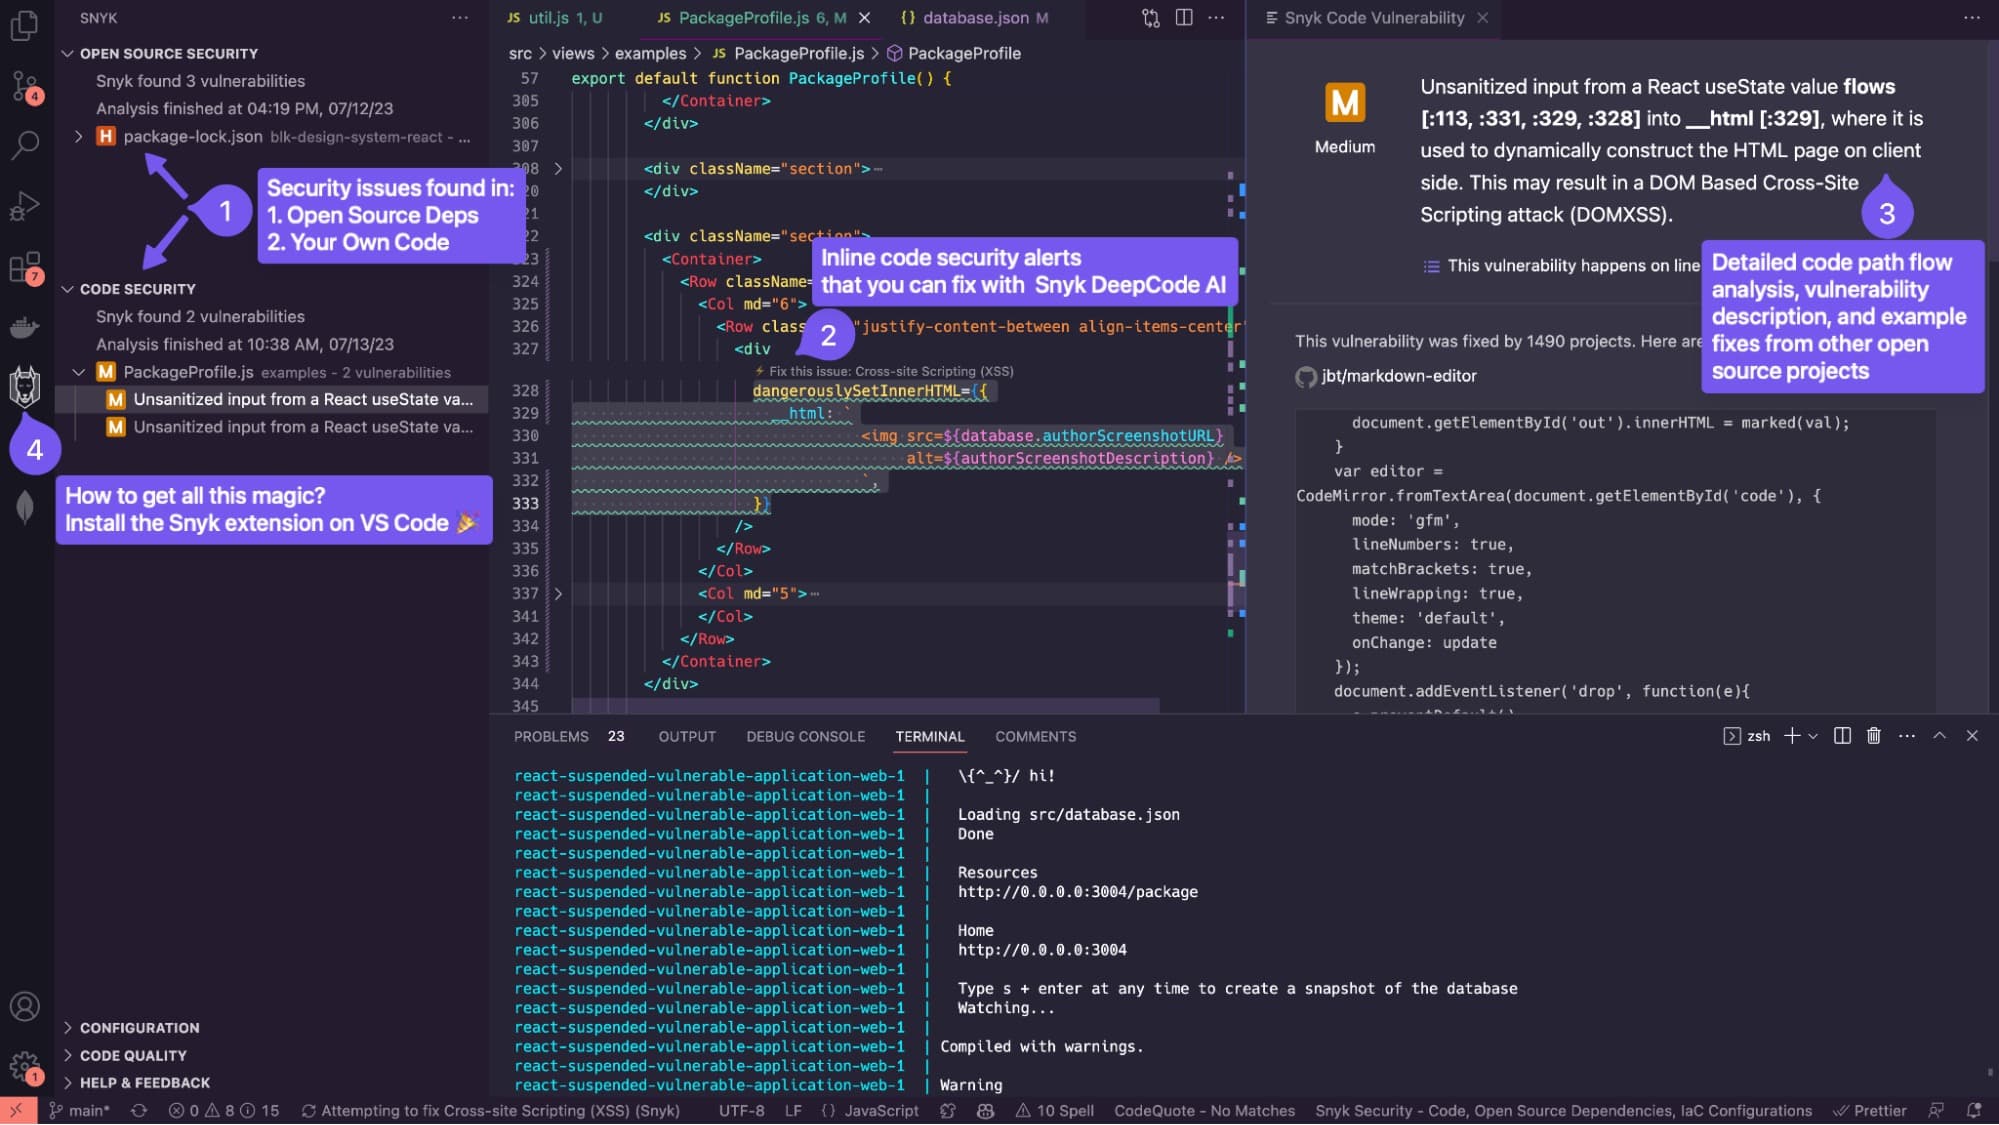Expand the package-lock.json vulnerability item
The image size is (1999, 1125).
click(x=79, y=136)
